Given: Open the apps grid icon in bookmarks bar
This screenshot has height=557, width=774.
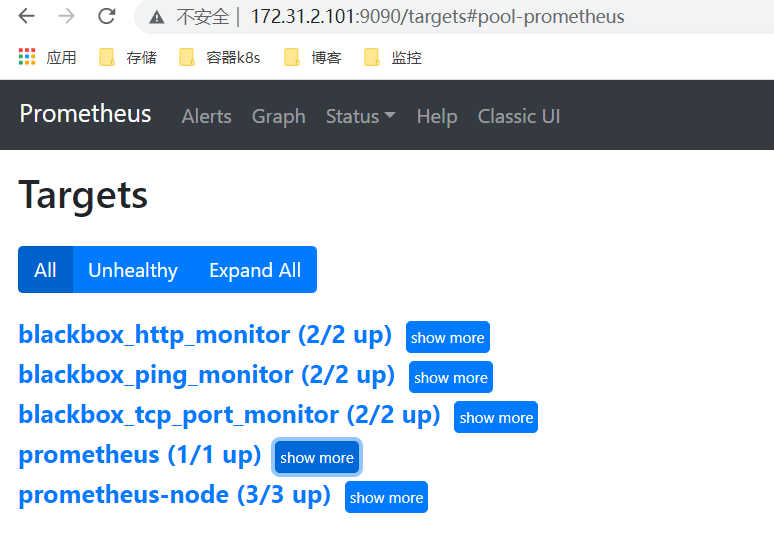Looking at the screenshot, I should [x=27, y=57].
